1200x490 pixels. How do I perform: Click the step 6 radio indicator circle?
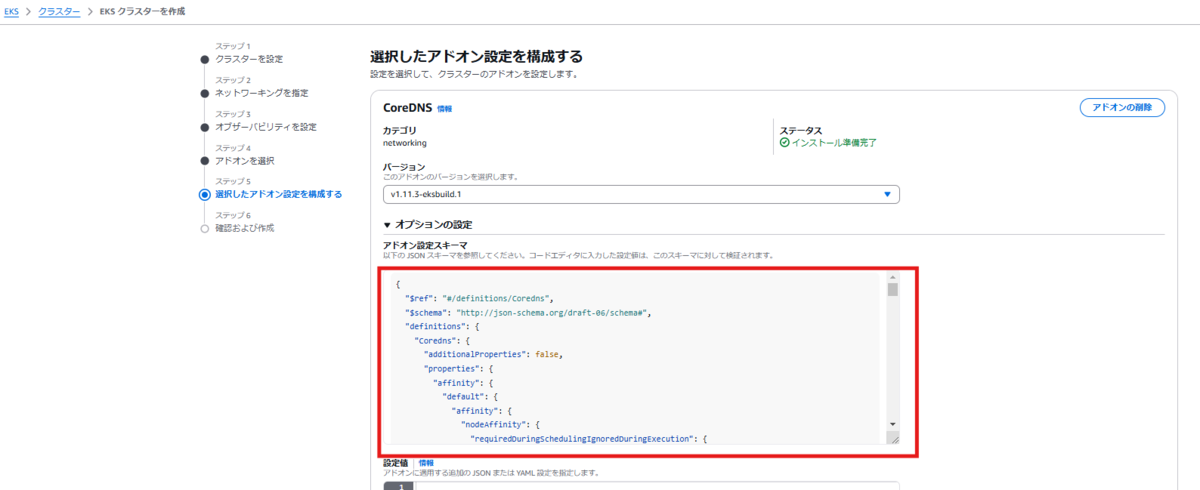[205, 228]
